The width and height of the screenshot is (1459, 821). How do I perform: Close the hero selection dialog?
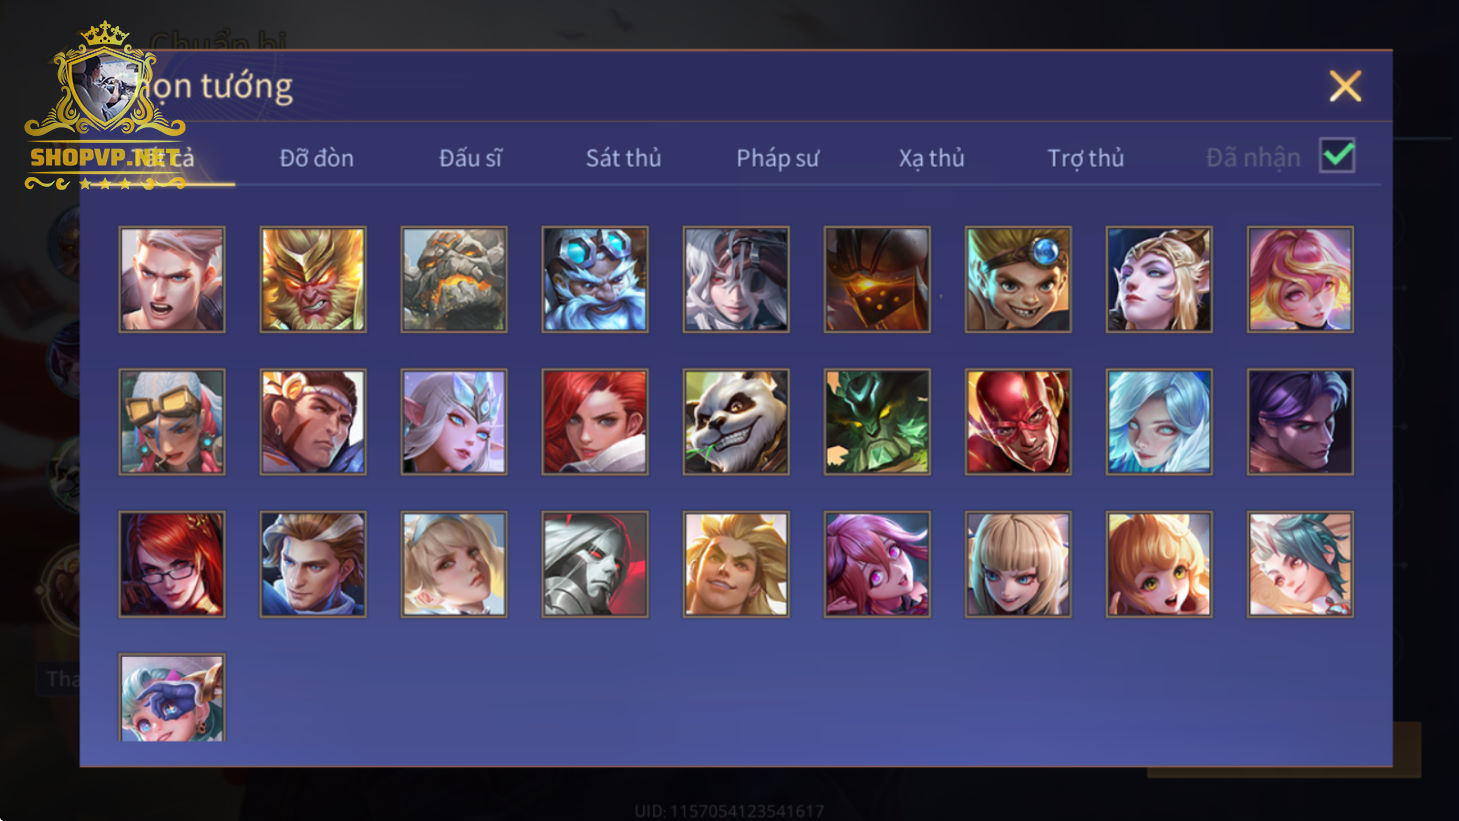tap(1345, 86)
